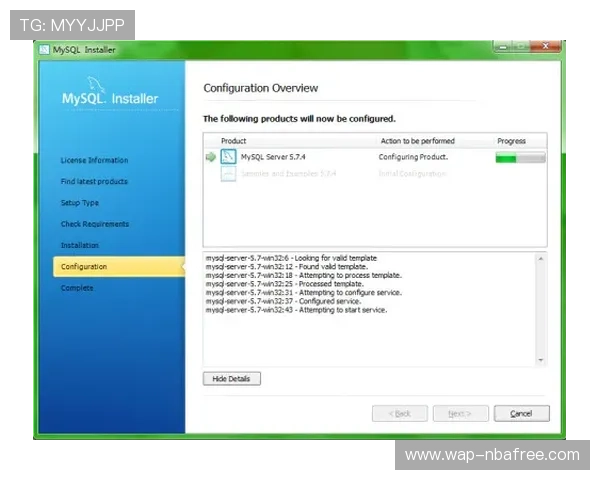Click the MySQL Server 5.7.4 product icon

pos(228,157)
